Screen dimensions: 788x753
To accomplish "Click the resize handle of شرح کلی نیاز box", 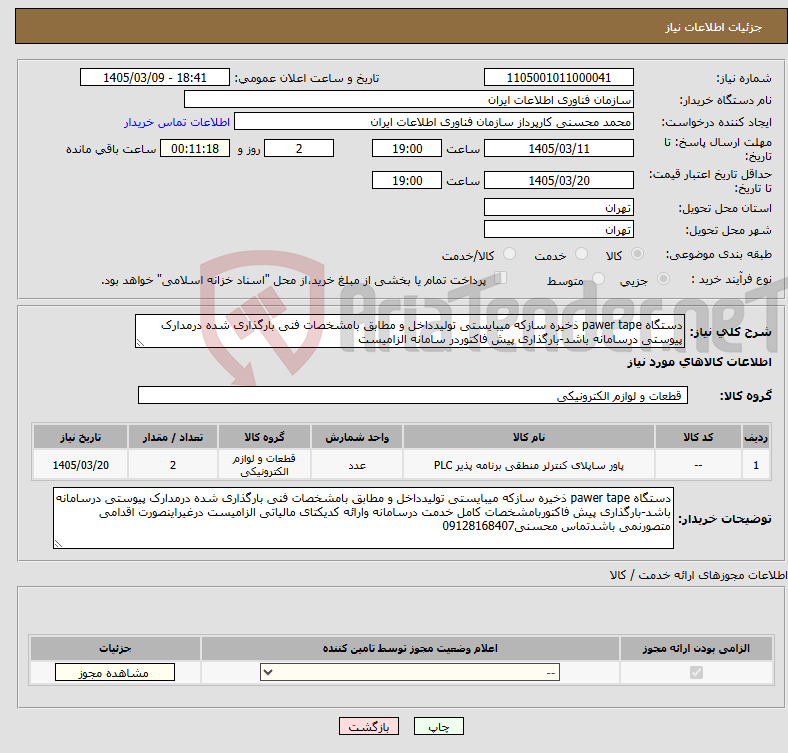I will click(x=140, y=343).
